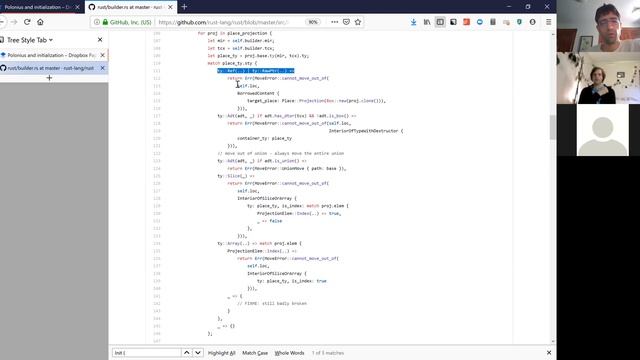
Task: Click the page vertical scrollbar thumb
Action: (x=553, y=127)
